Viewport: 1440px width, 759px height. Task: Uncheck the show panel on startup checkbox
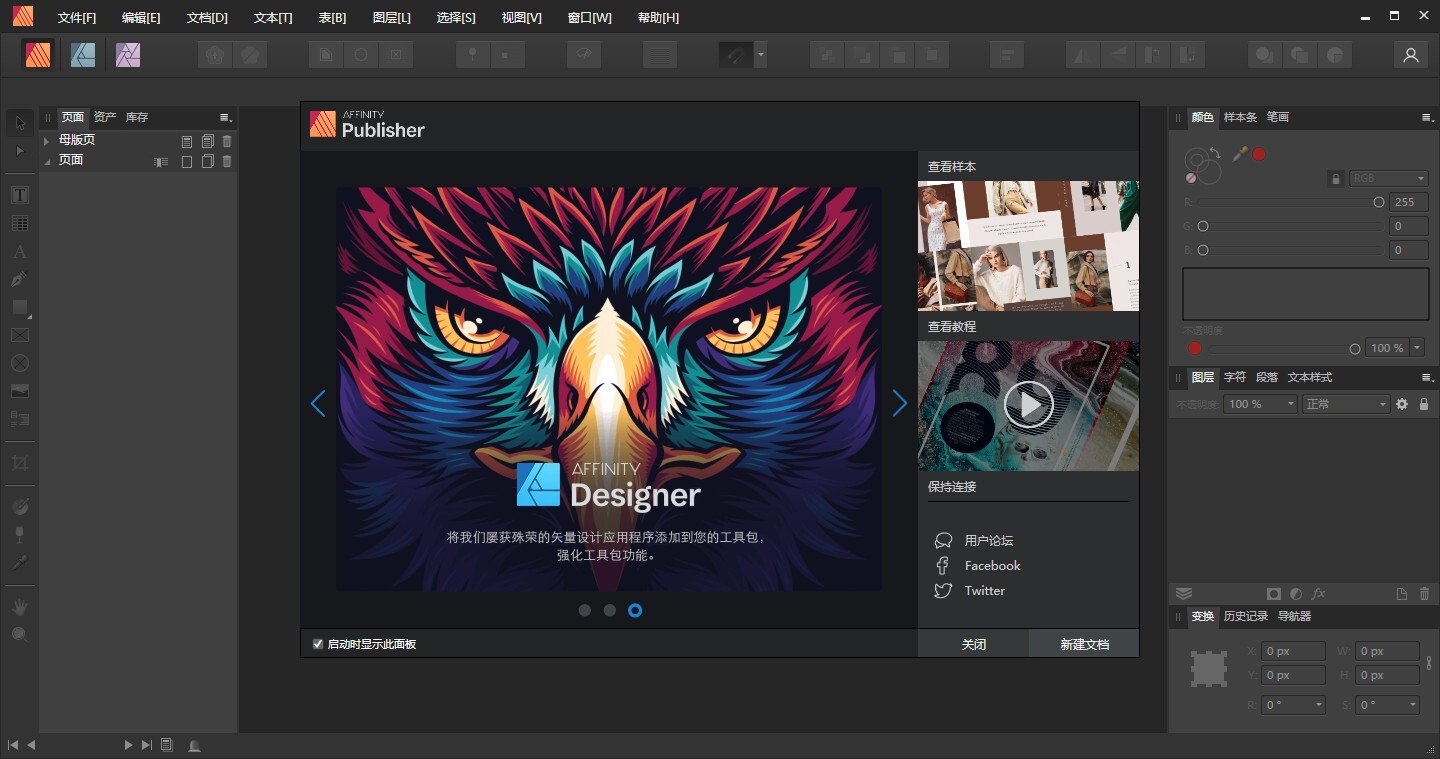click(x=318, y=644)
